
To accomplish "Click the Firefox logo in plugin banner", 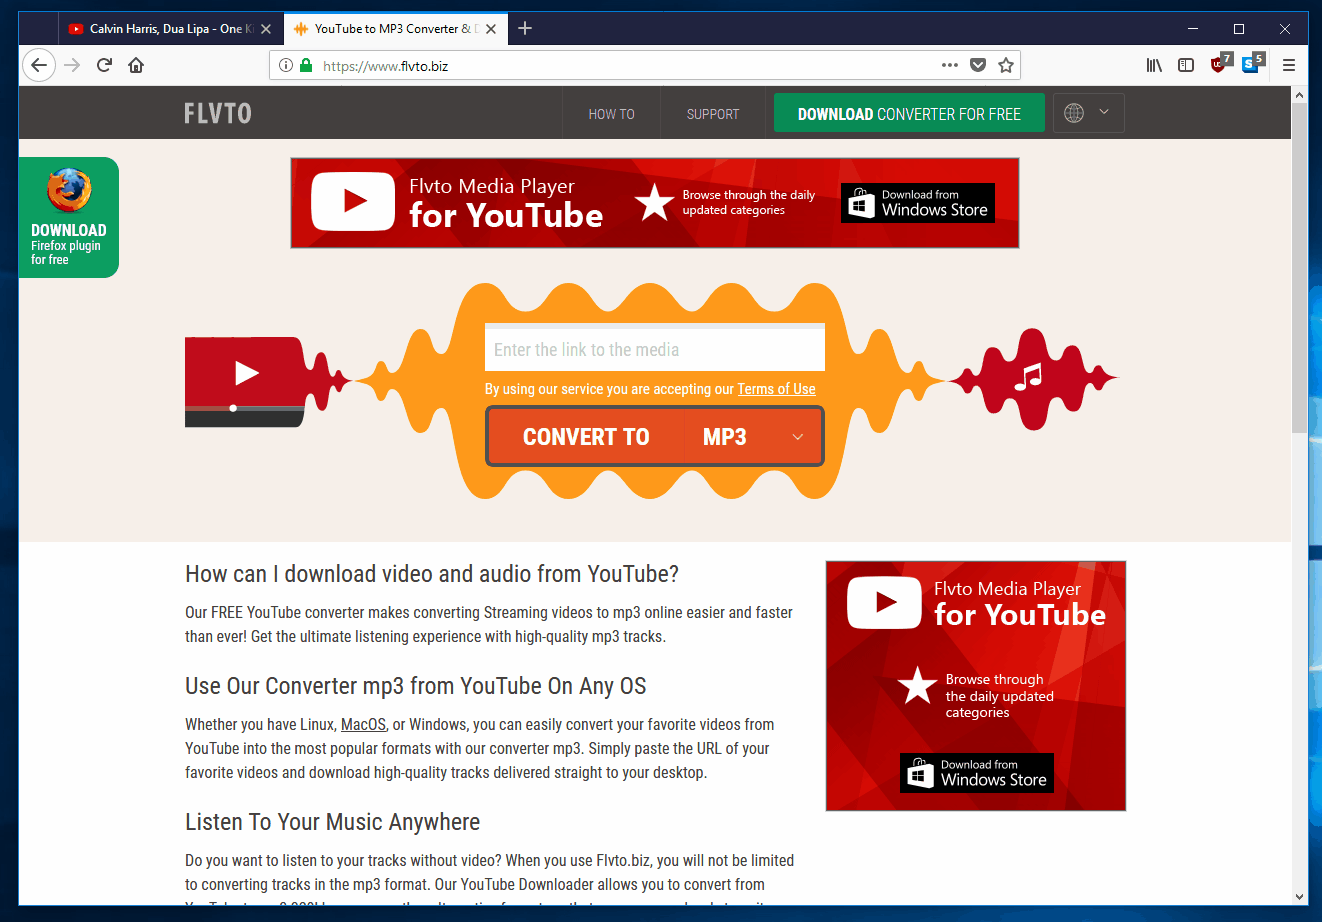I will [x=69, y=190].
